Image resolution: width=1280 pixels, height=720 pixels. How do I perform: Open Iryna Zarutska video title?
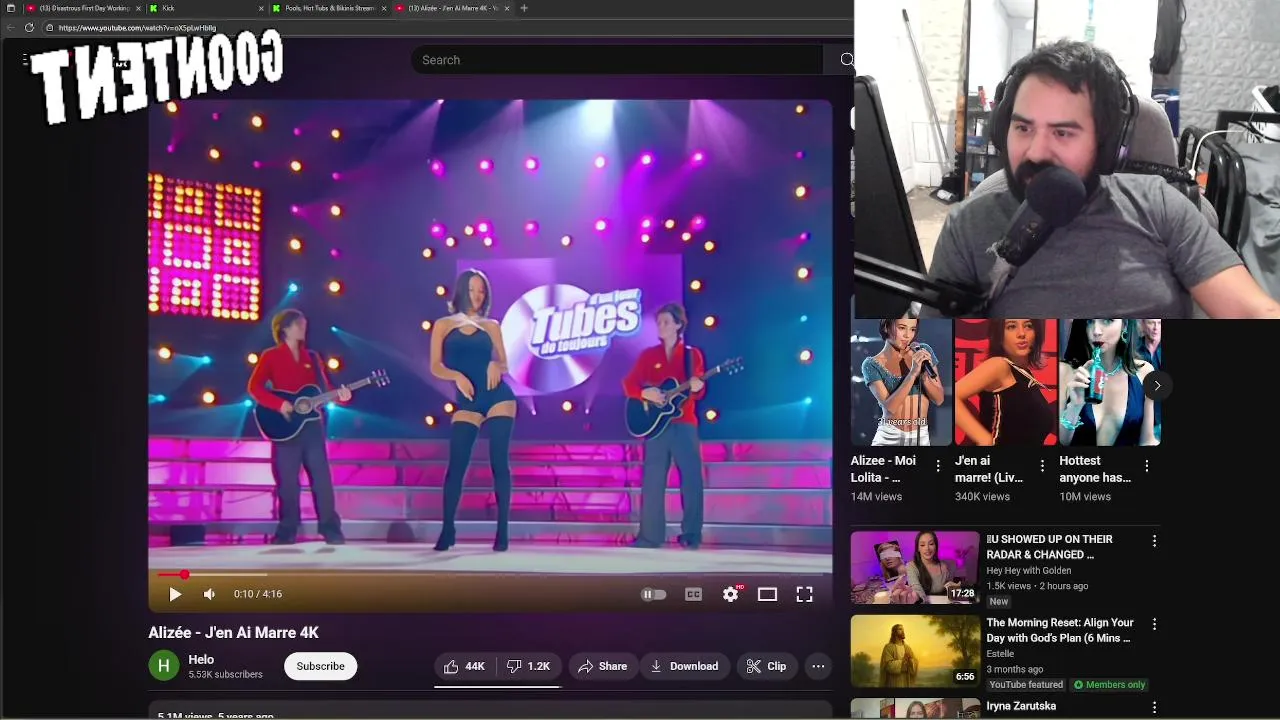(1021, 706)
